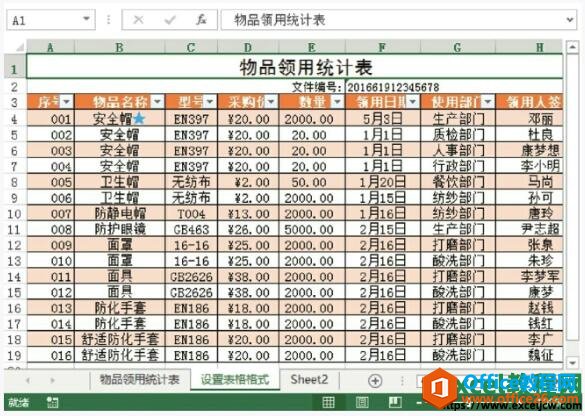Click price cell ¥13.00
585x416 pixels.
click(x=248, y=214)
